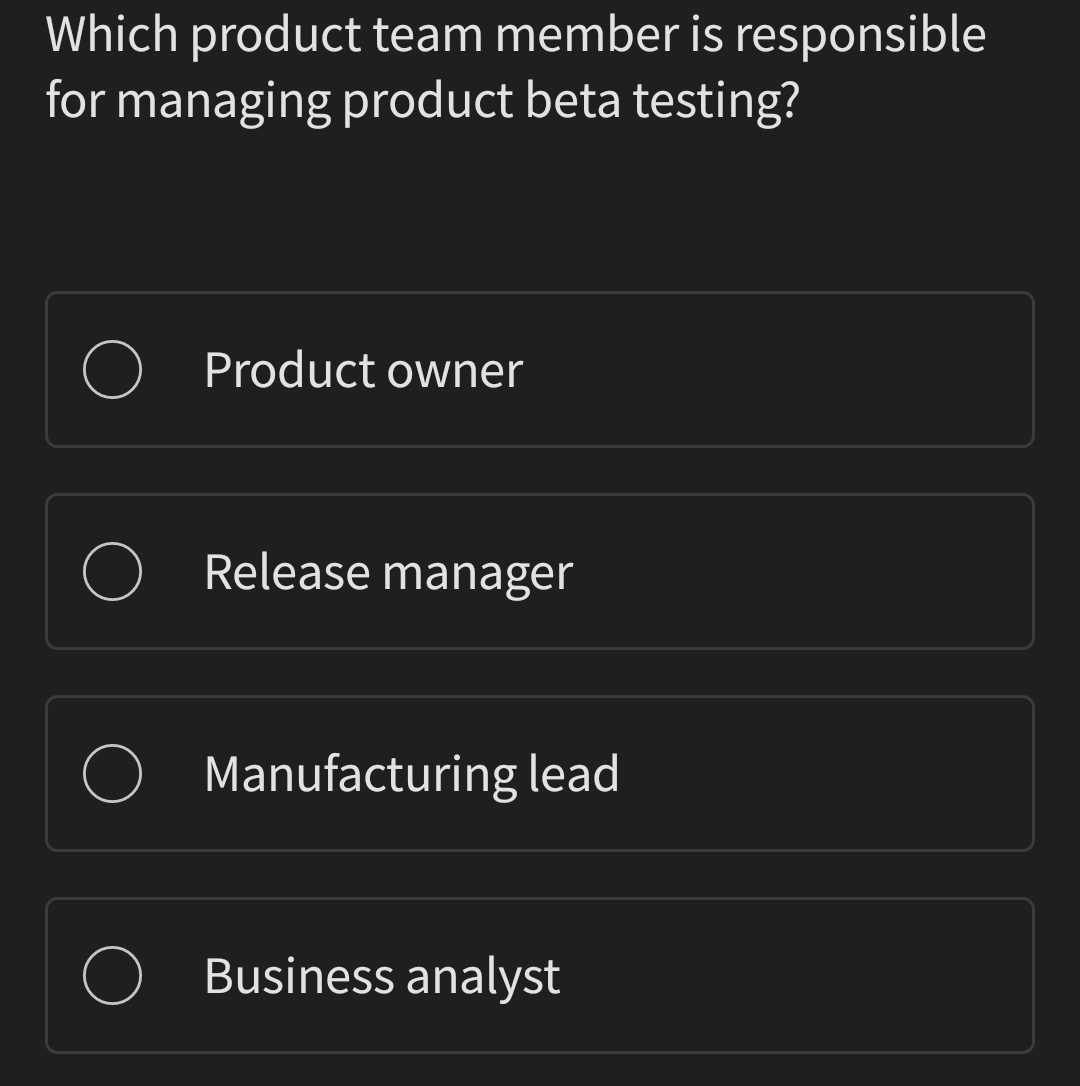Click the "Business analyst" answer text
Image resolution: width=1080 pixels, height=1086 pixels.
(382, 976)
